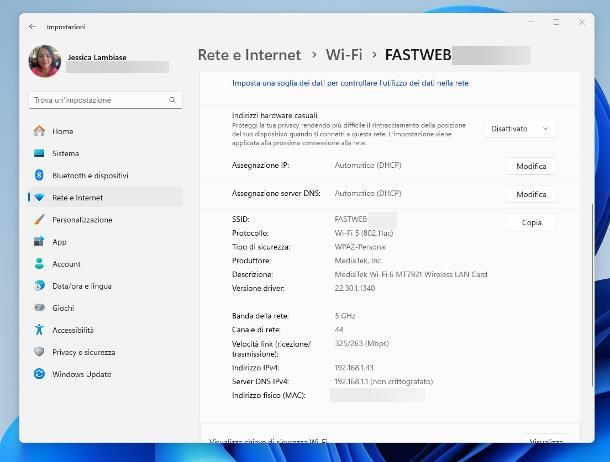610x462 pixels.
Task: Click the Giochi controller icon
Action: coord(39,308)
